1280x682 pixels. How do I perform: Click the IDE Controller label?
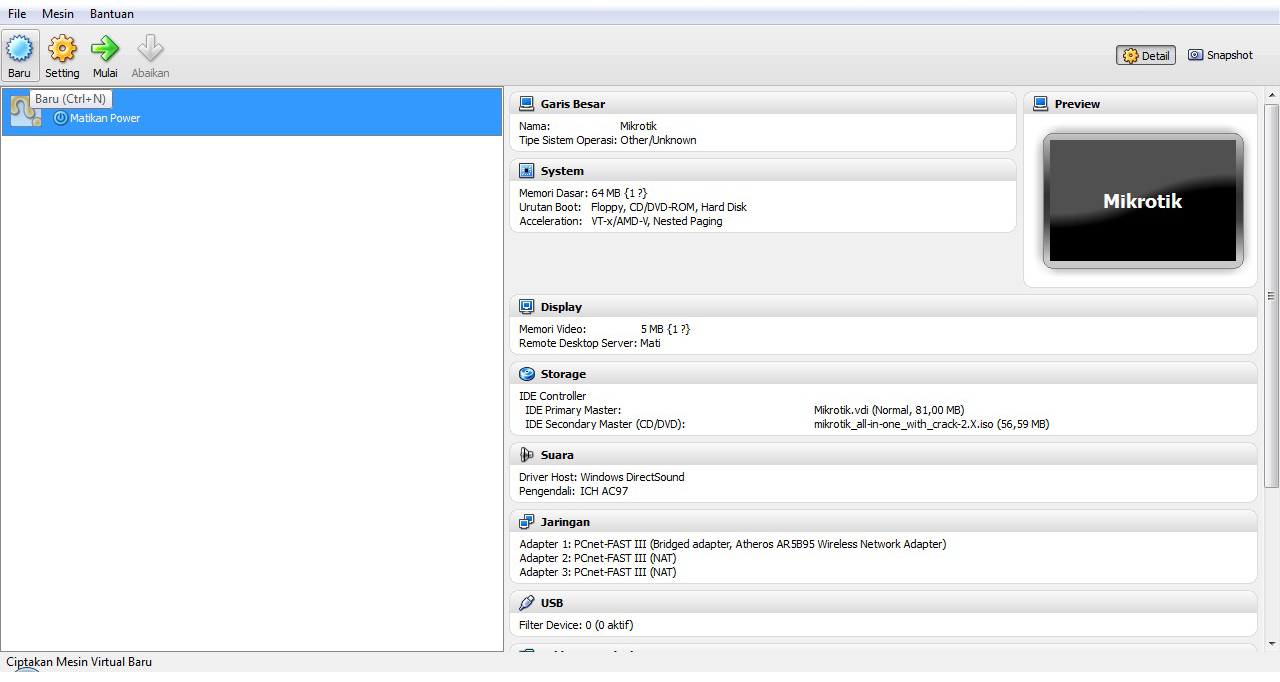click(553, 396)
